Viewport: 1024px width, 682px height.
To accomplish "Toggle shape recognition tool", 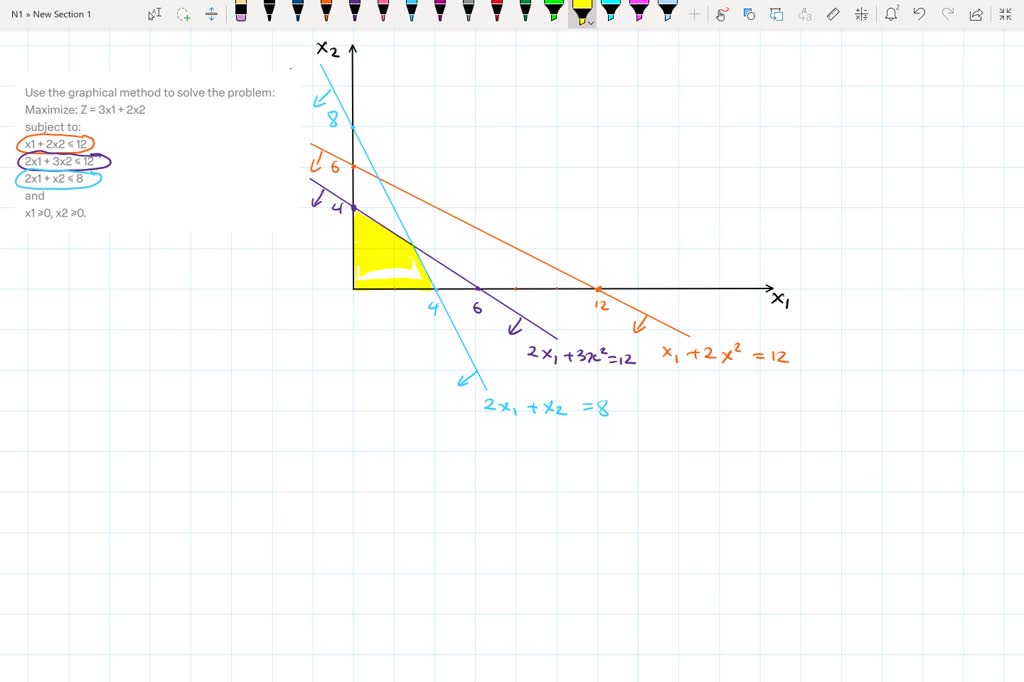I will (748, 14).
